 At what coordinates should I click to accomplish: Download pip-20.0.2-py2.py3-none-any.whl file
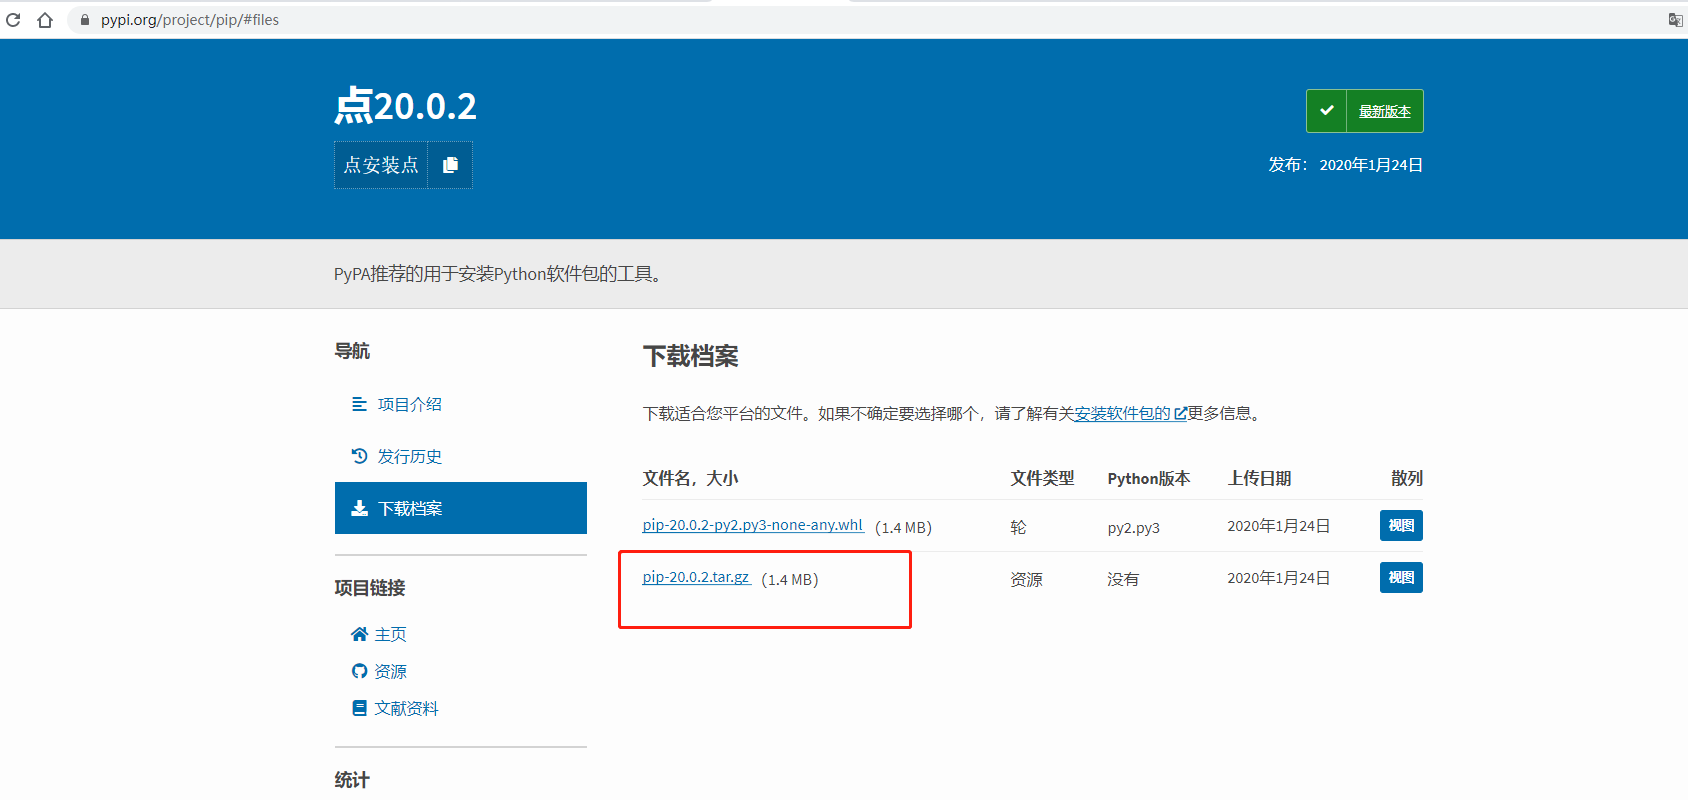pyautogui.click(x=752, y=525)
